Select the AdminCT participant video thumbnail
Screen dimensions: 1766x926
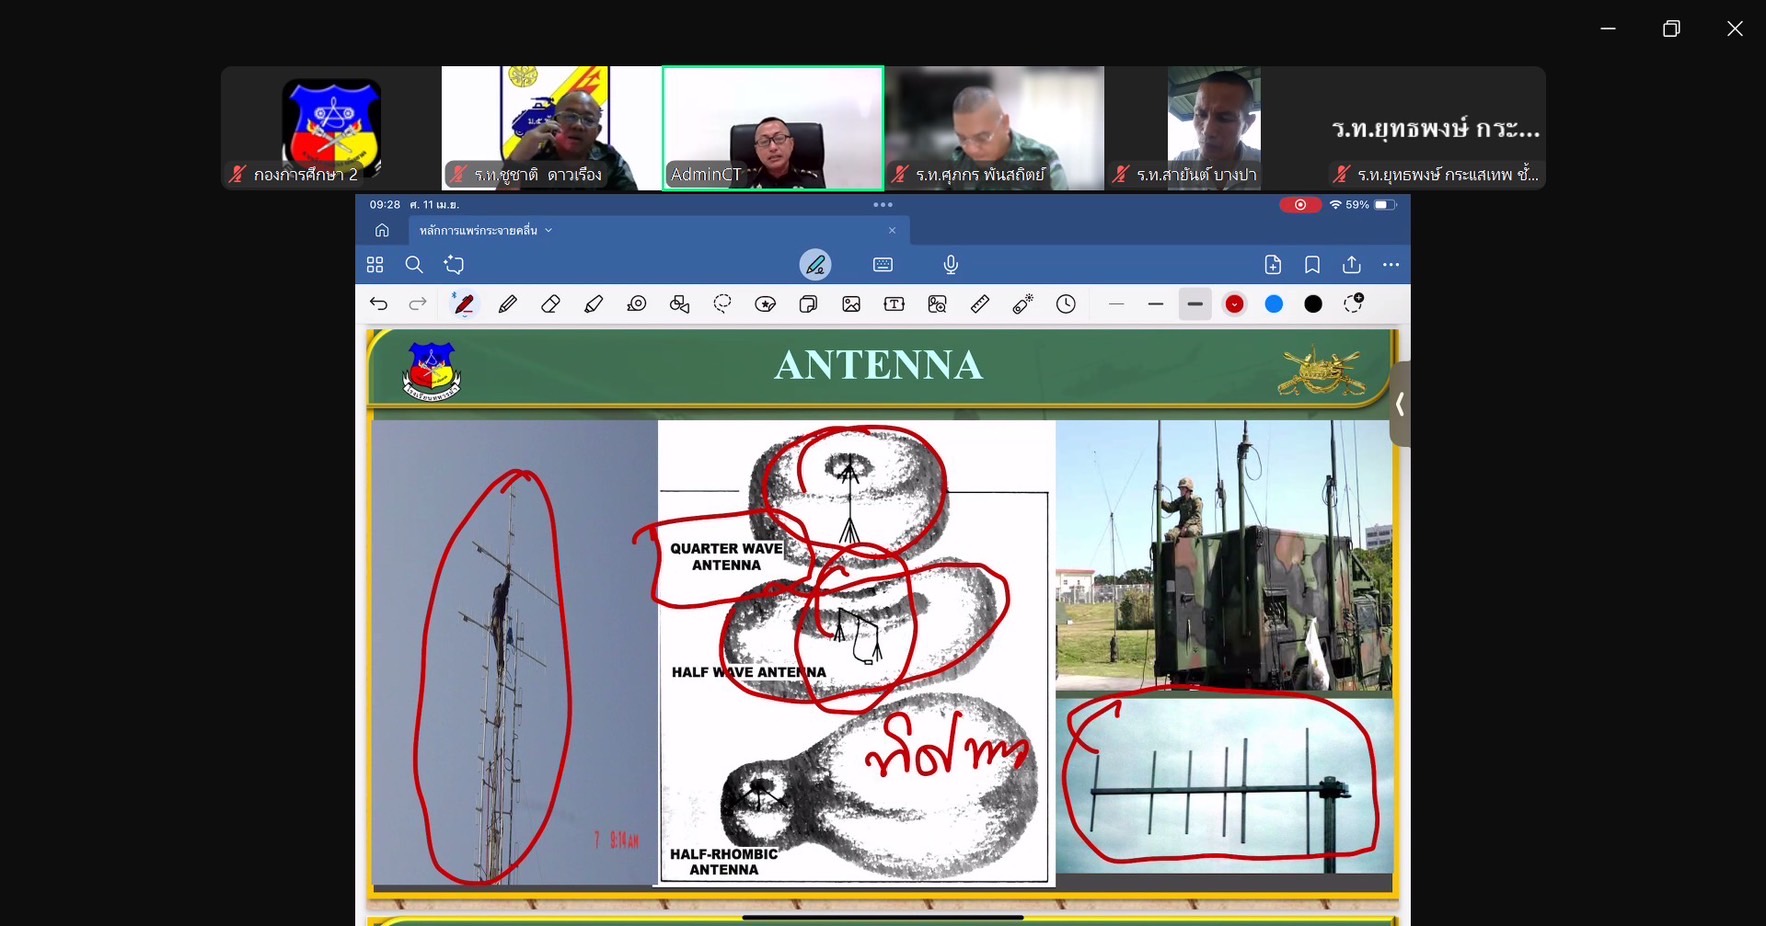(x=773, y=127)
